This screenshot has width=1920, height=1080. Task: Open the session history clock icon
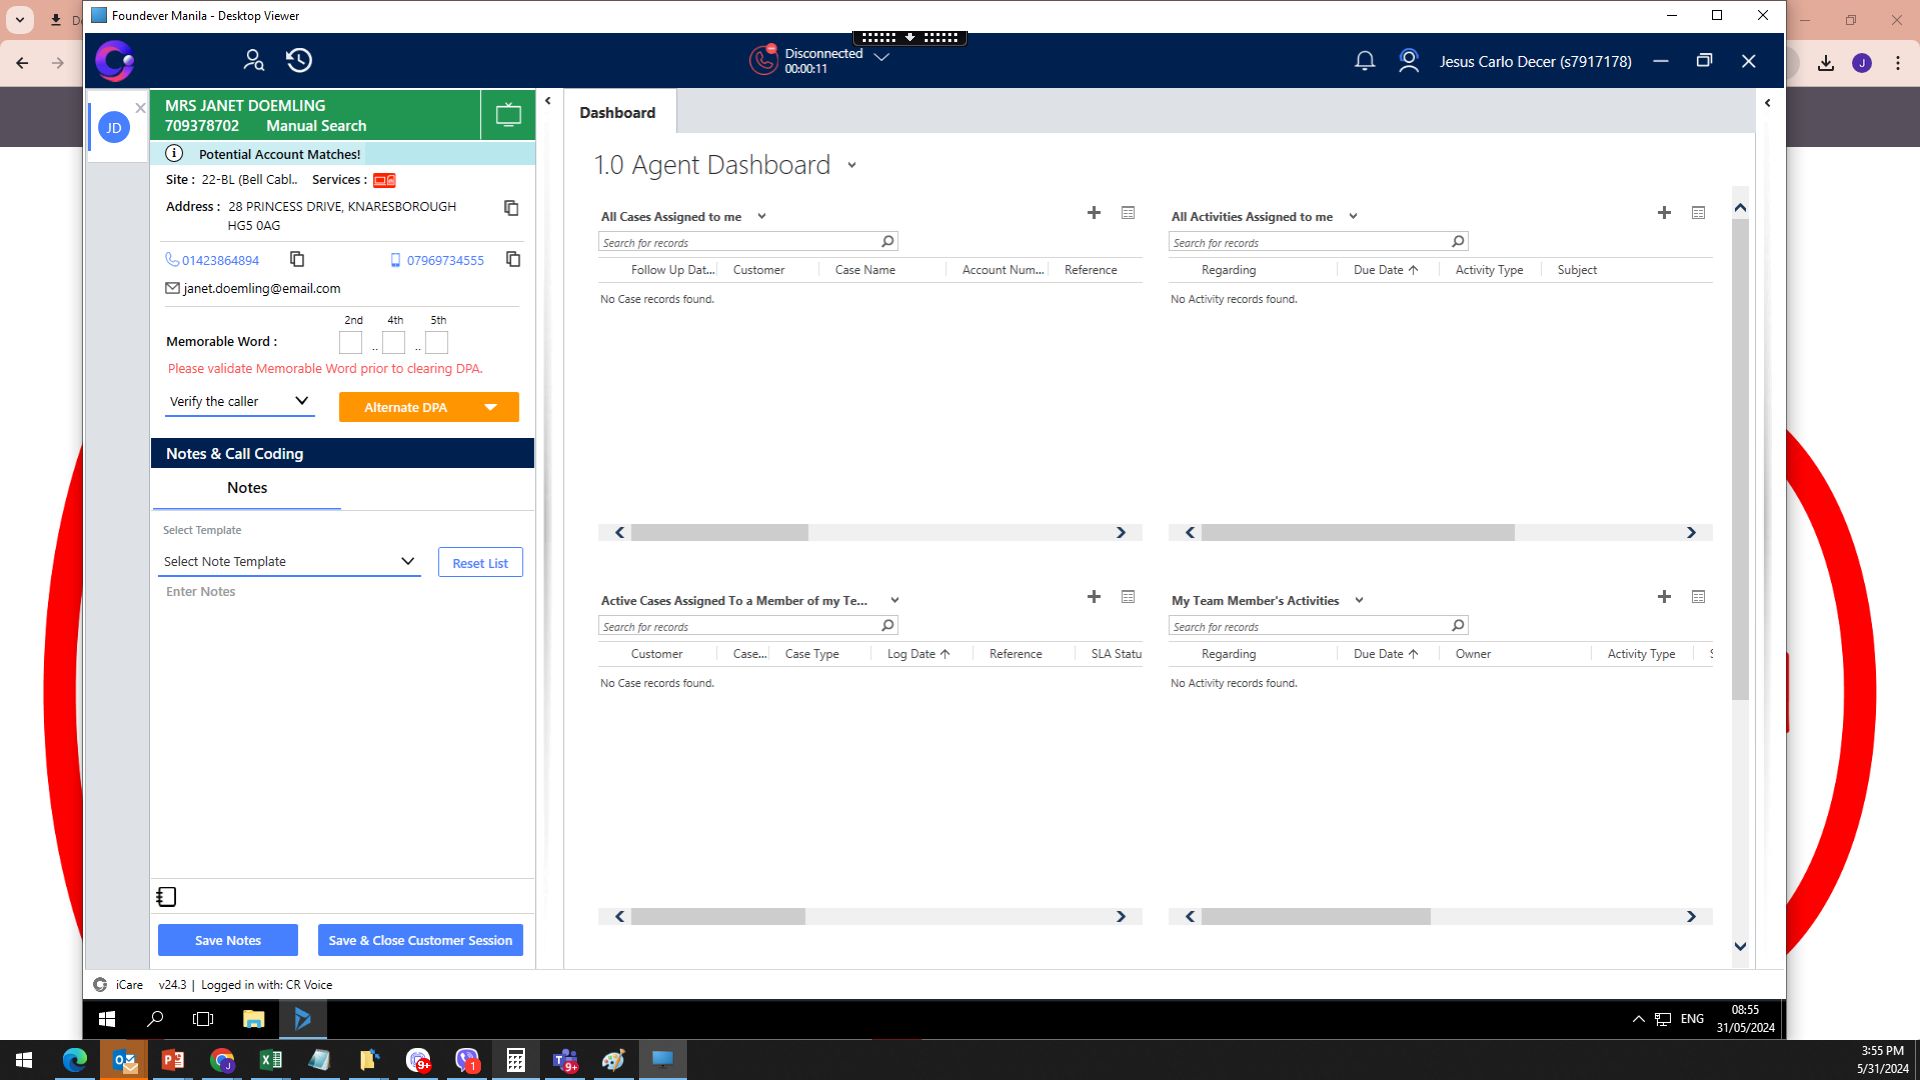click(x=299, y=61)
